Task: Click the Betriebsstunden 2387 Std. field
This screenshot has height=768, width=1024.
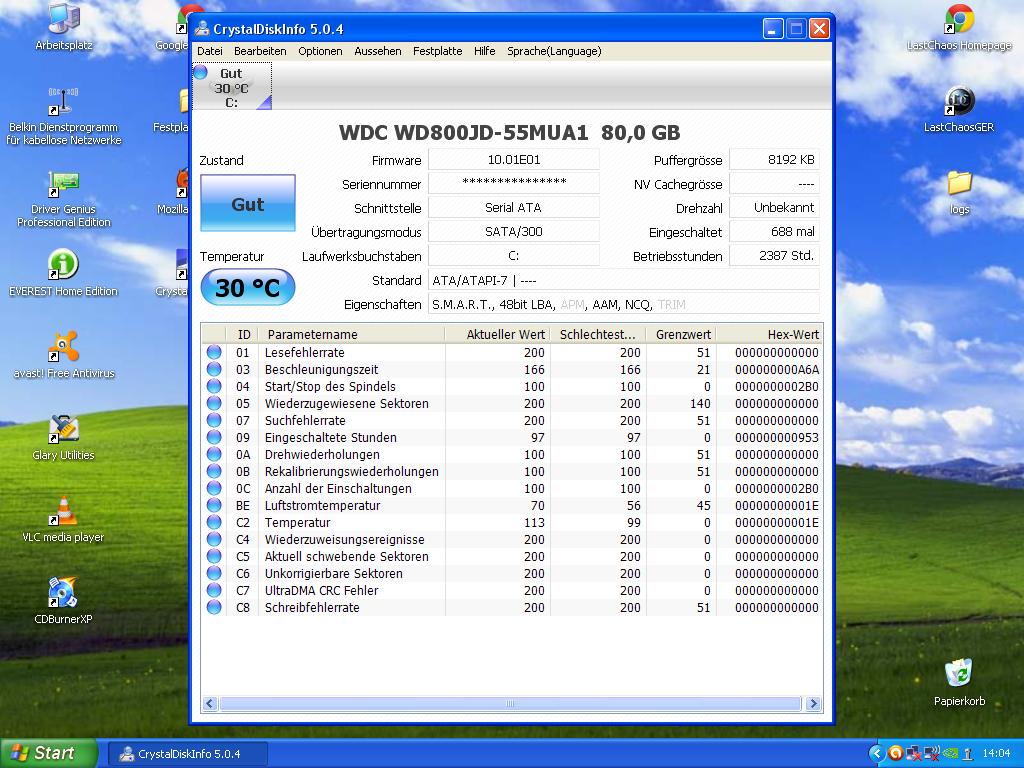Action: click(x=774, y=255)
